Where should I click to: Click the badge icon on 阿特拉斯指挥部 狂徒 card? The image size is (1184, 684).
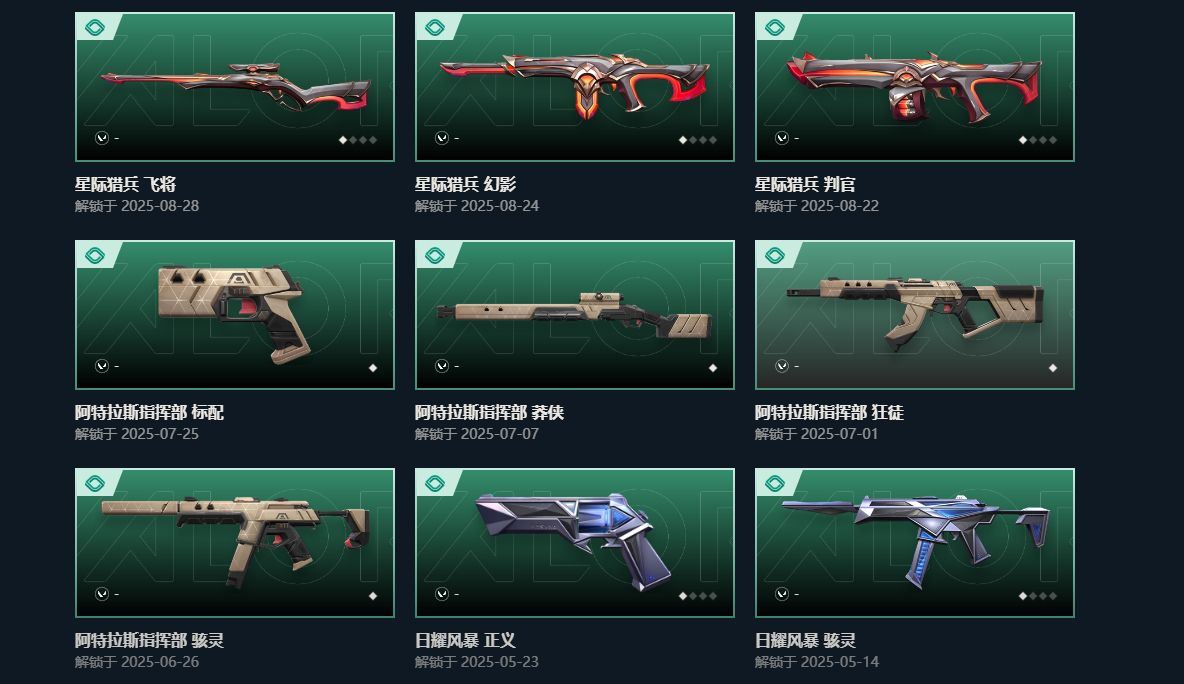(x=774, y=256)
